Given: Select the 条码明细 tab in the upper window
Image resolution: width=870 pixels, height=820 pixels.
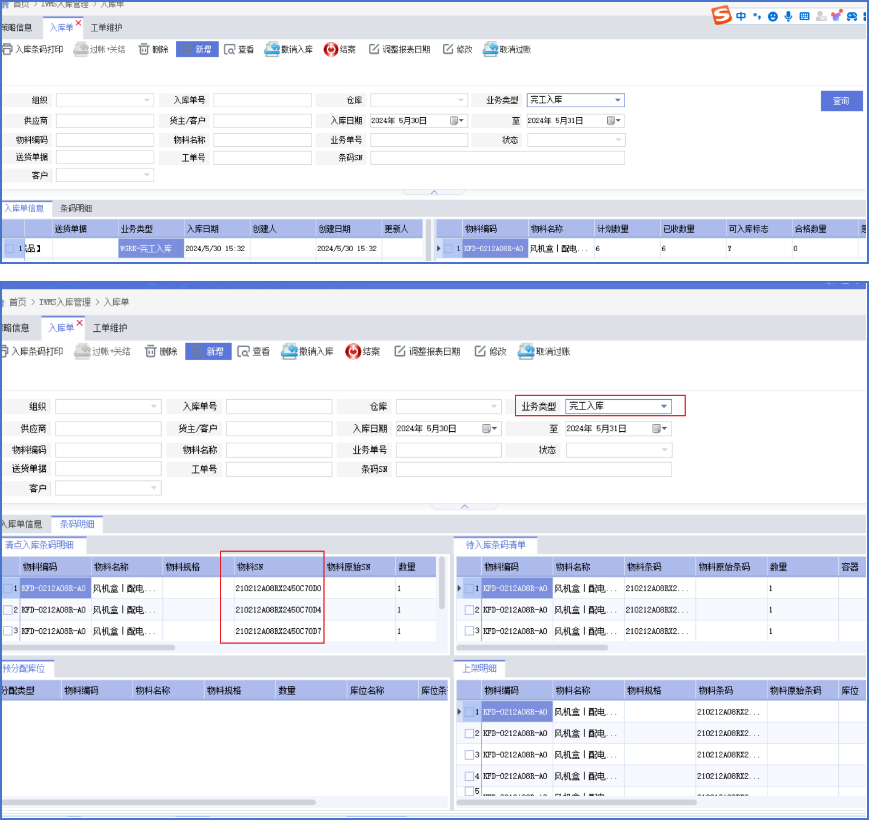Looking at the screenshot, I should click(76, 209).
